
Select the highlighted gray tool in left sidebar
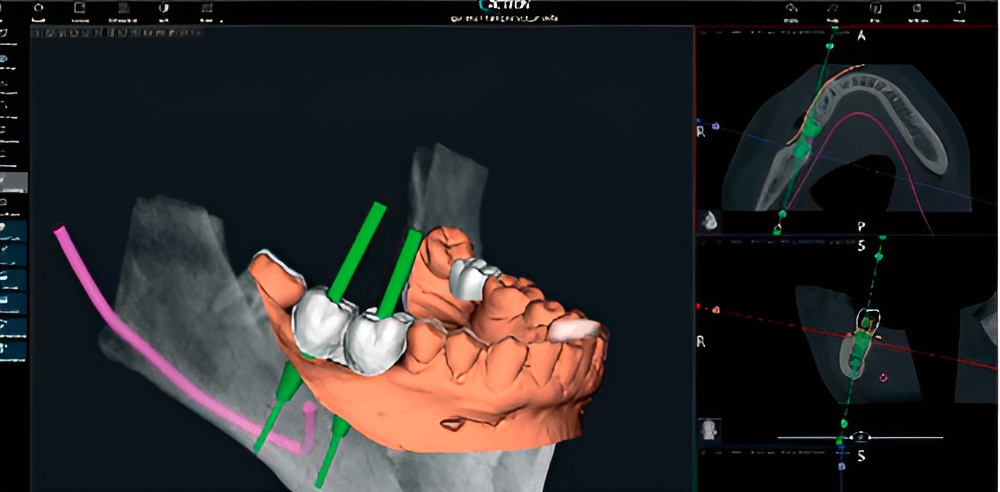tap(14, 183)
